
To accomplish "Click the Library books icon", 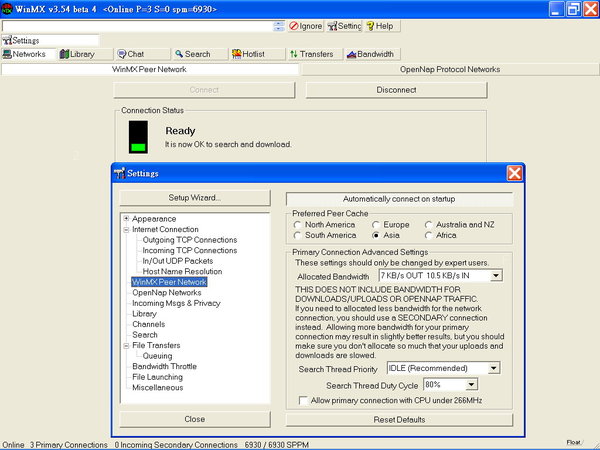I will (64, 54).
